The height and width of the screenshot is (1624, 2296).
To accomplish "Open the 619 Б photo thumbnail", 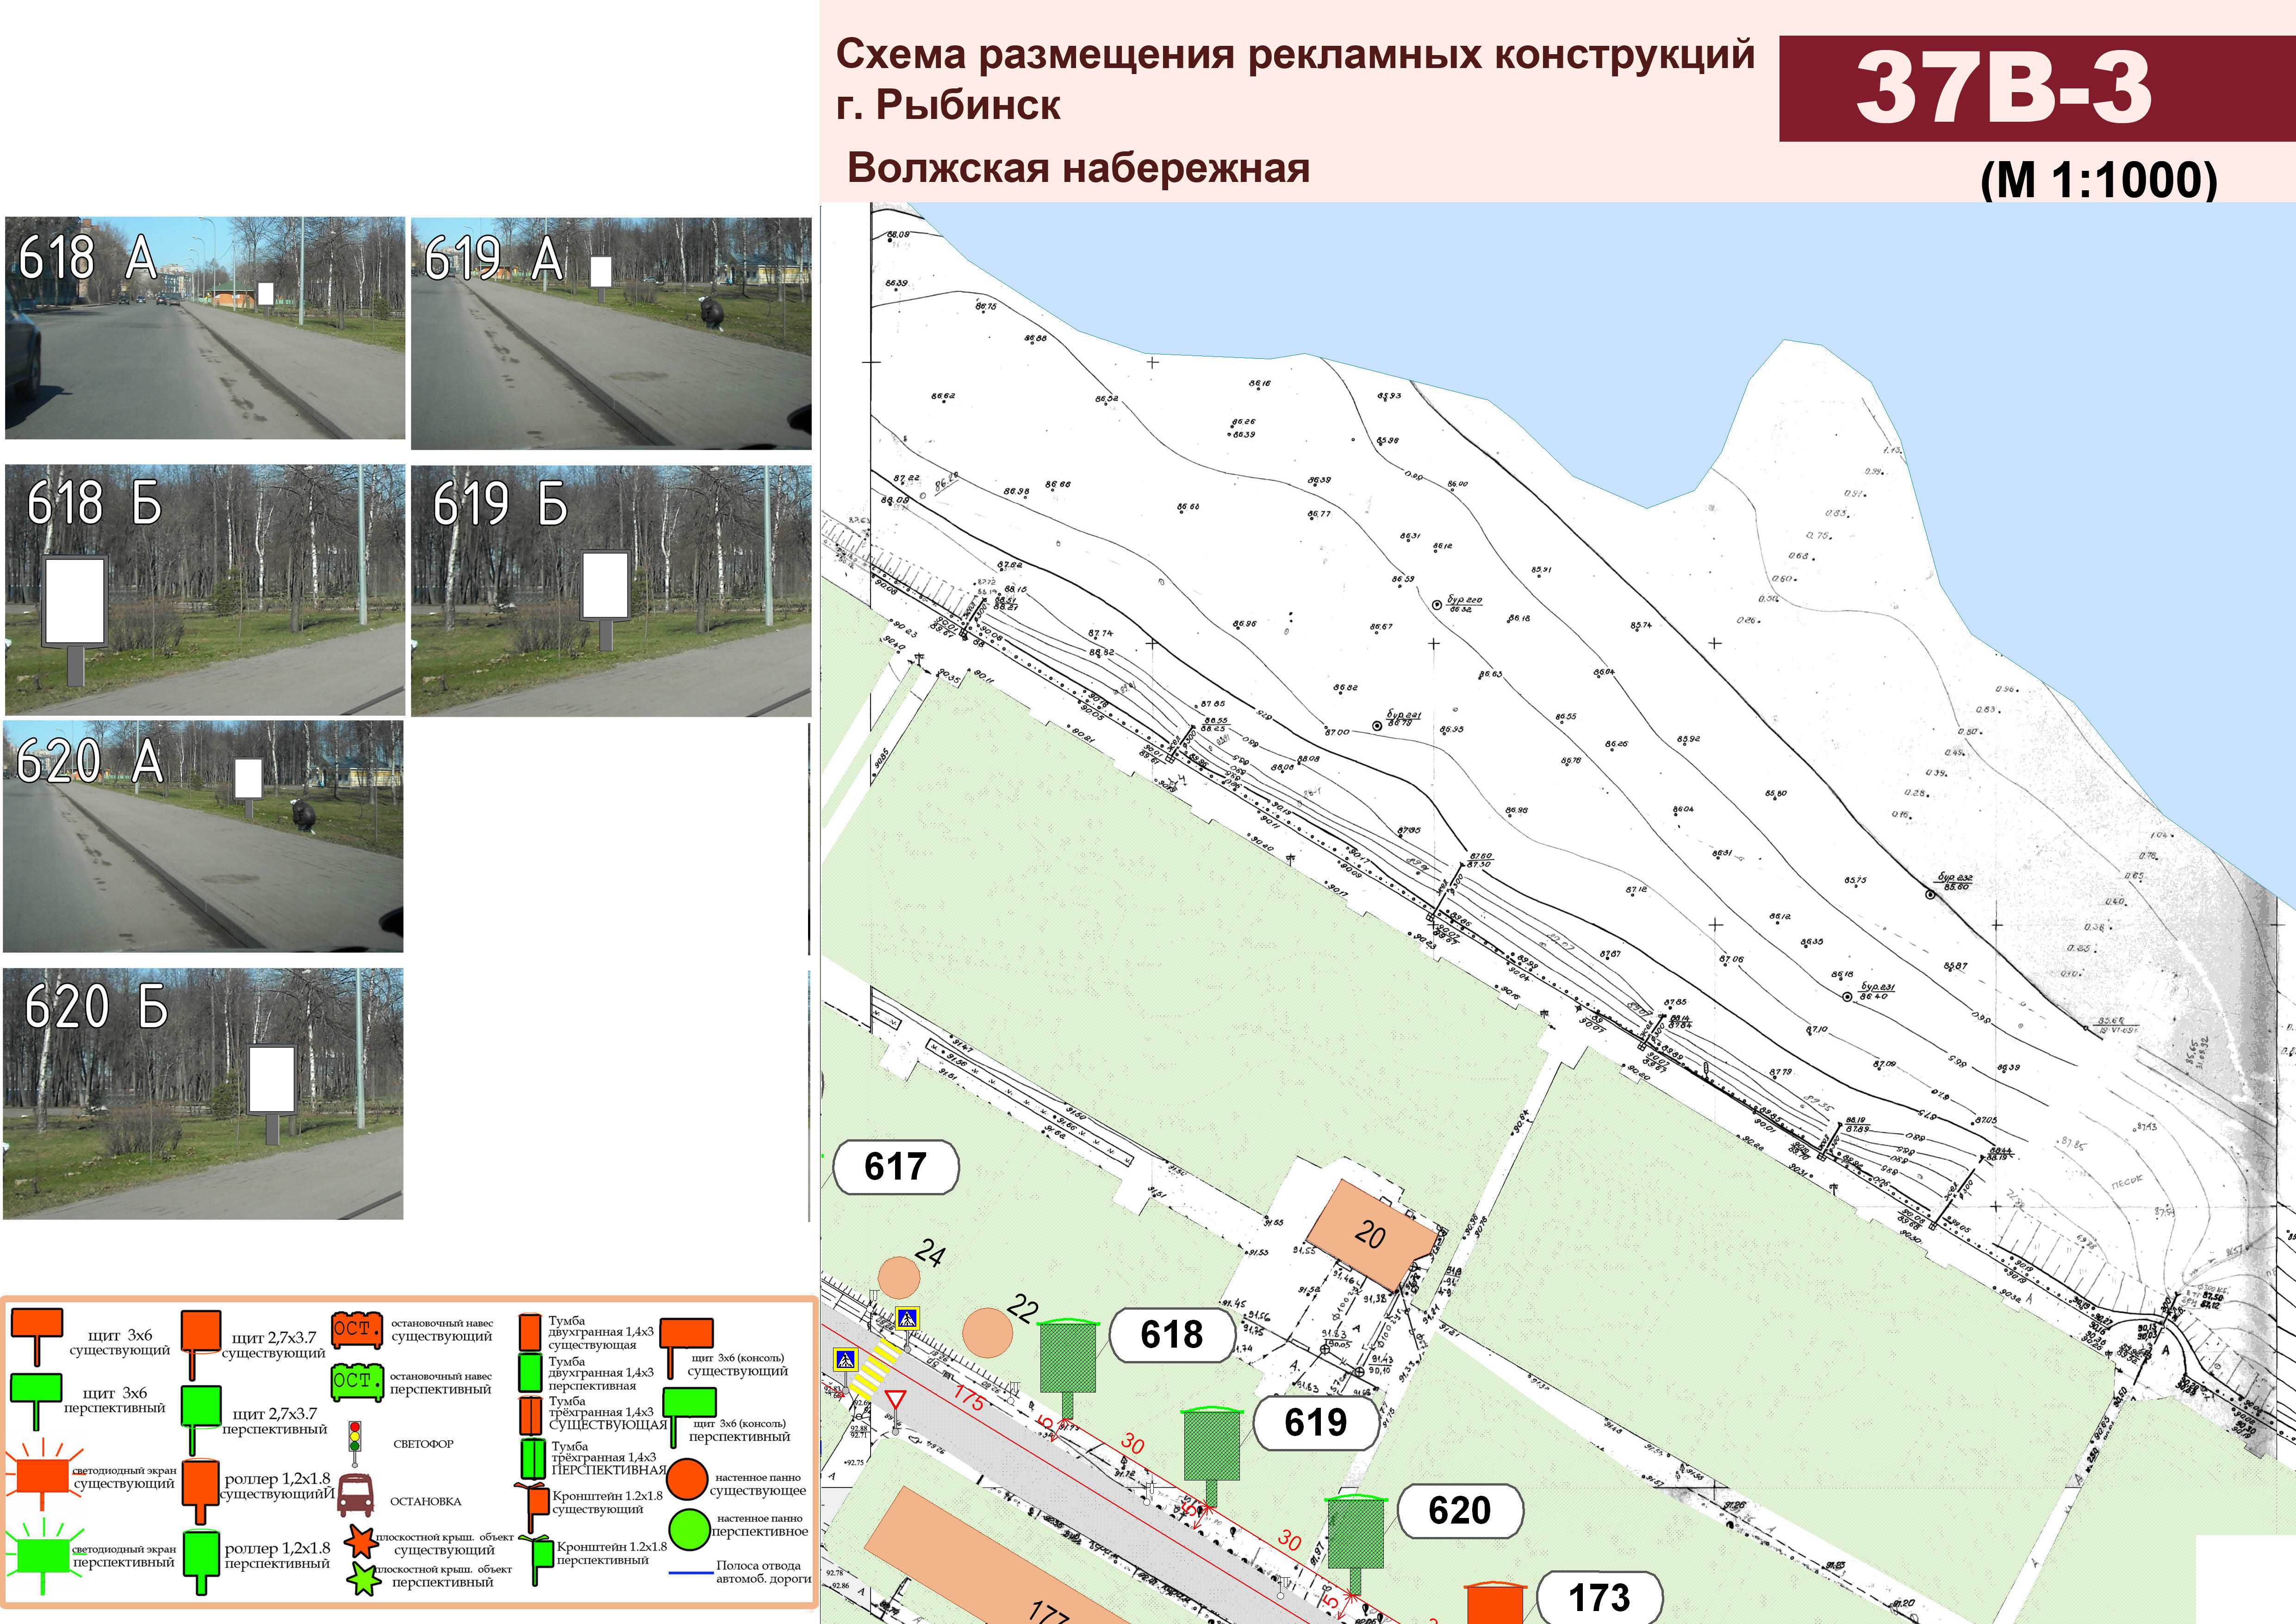I will coord(611,590).
